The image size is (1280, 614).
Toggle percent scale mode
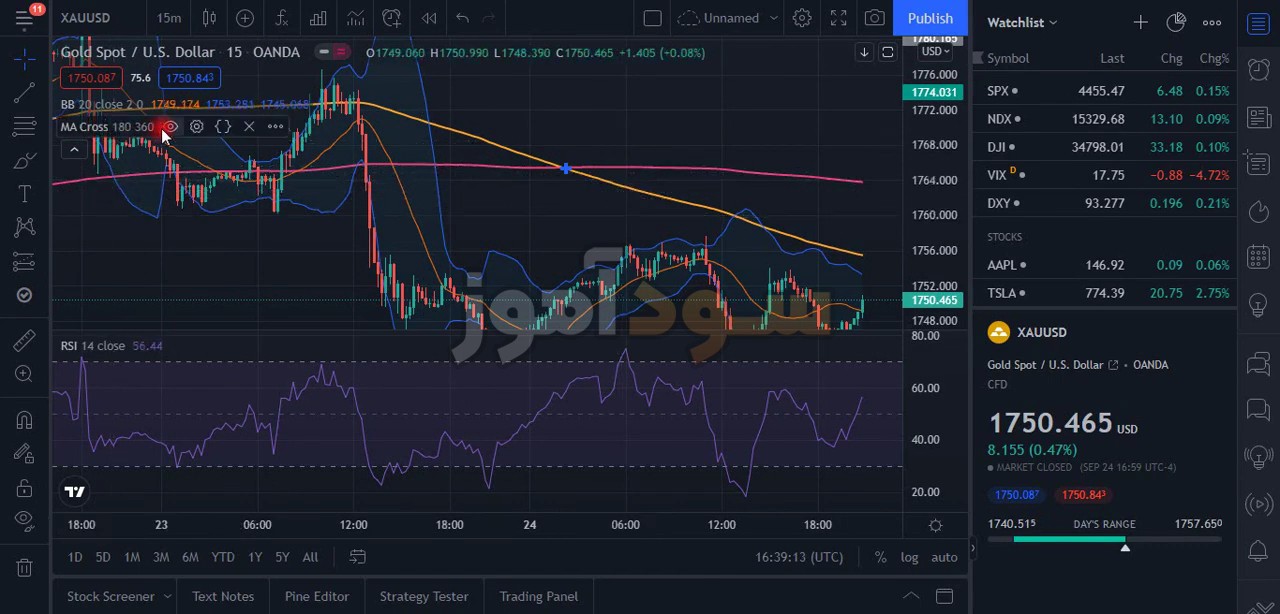[880, 557]
